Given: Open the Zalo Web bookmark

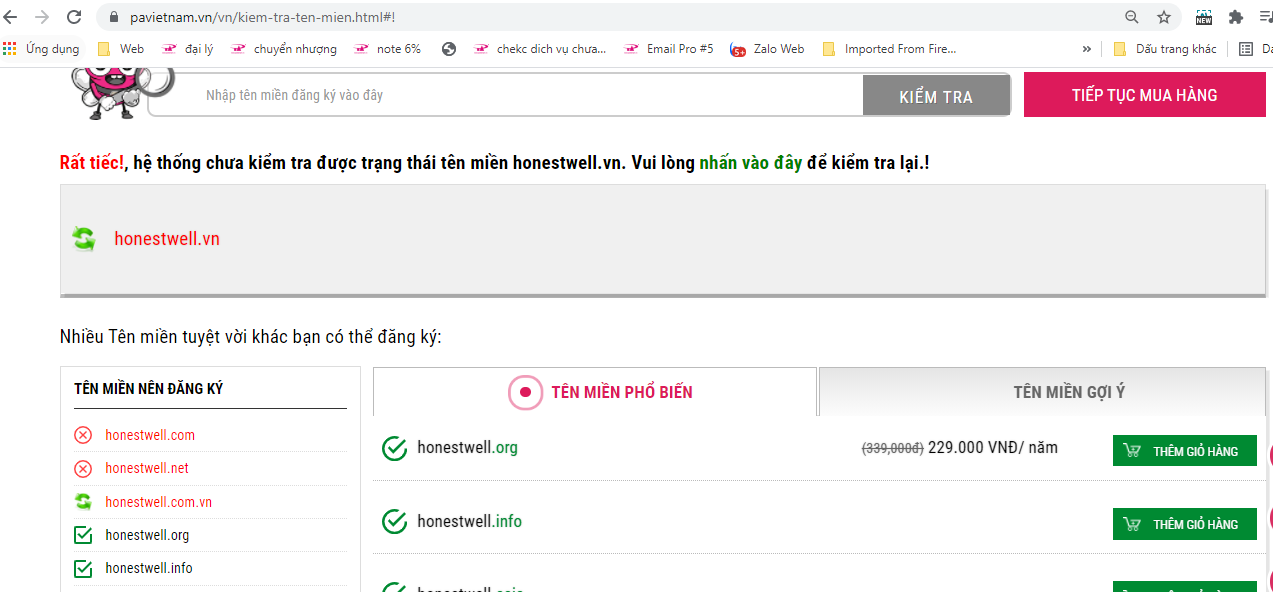Looking at the screenshot, I should 767,48.
